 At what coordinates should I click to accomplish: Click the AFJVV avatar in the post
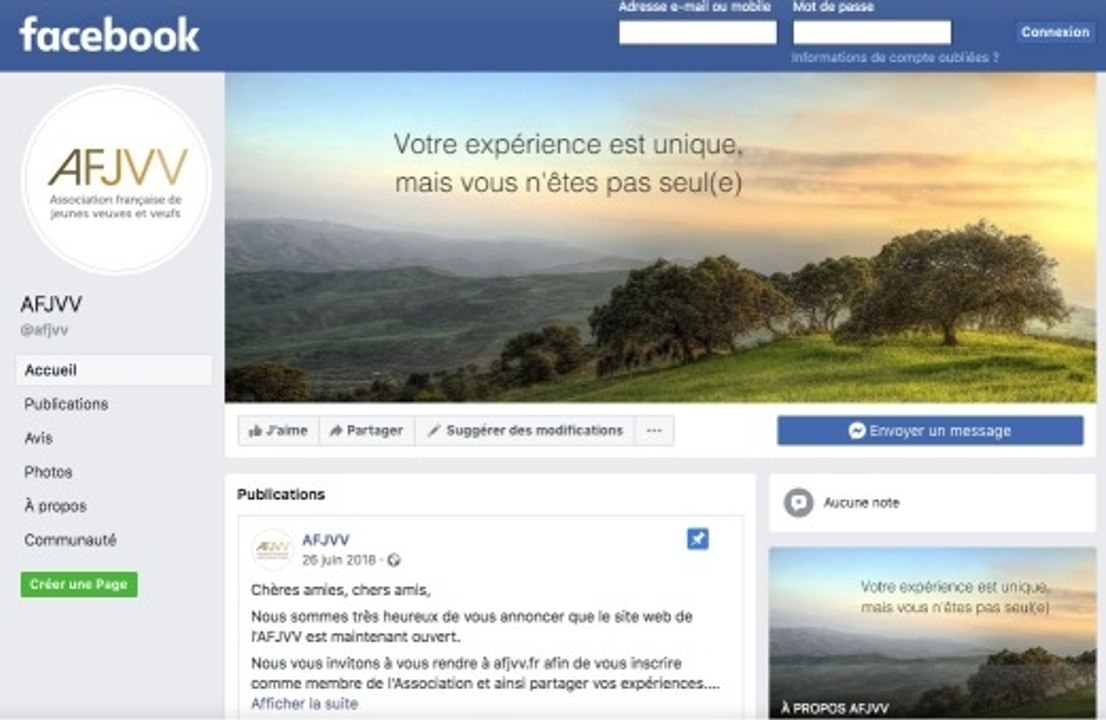(272, 549)
